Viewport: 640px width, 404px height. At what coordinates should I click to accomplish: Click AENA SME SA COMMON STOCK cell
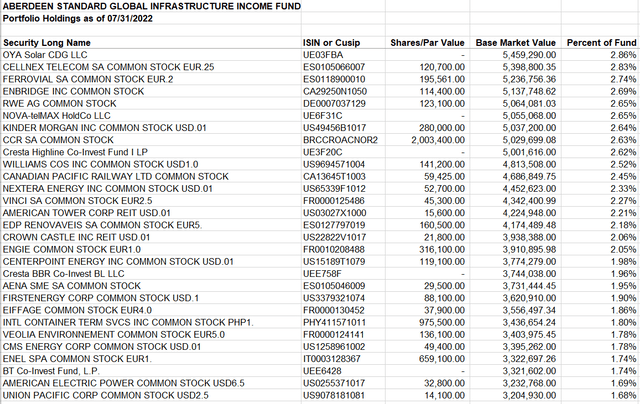[x=71, y=286]
